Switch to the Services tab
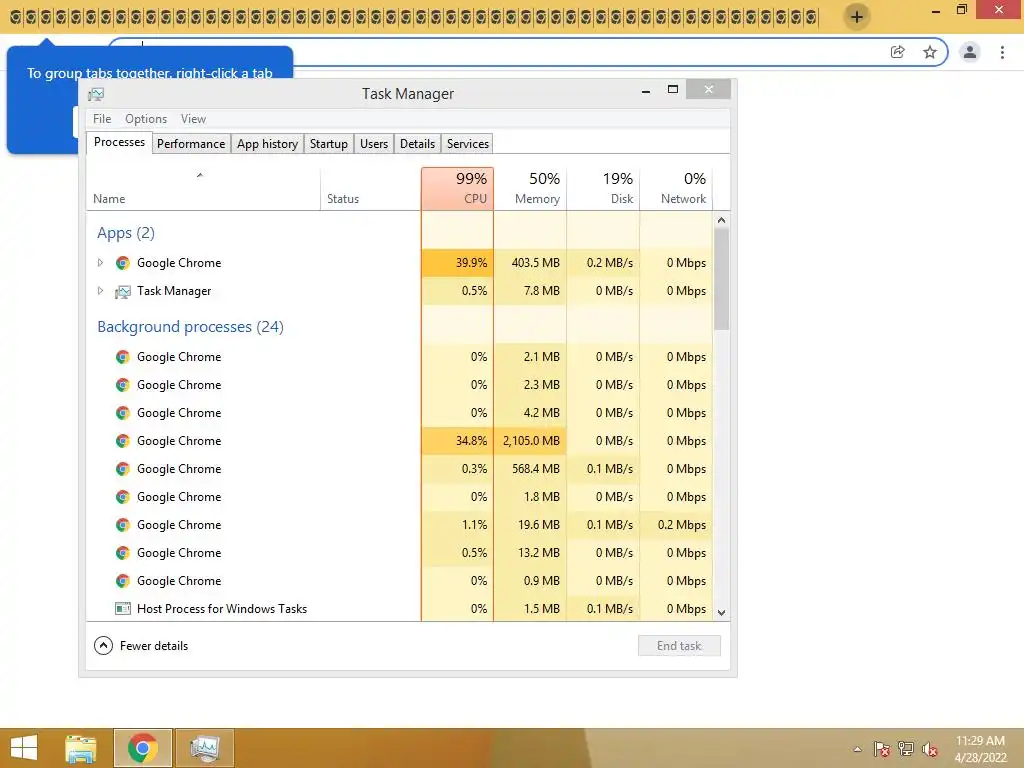Viewport: 1024px width, 768px height. [x=468, y=144]
